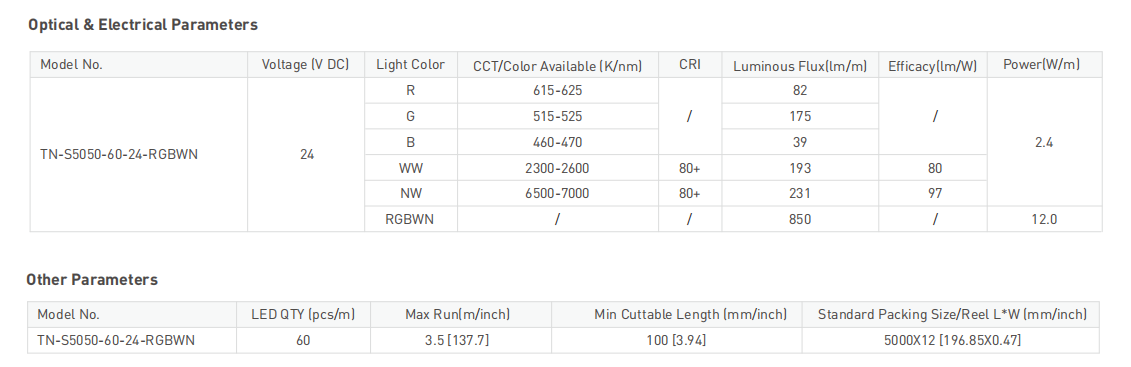1131x367 pixels.
Task: Click the Power(W/m) column header
Action: [1044, 65]
